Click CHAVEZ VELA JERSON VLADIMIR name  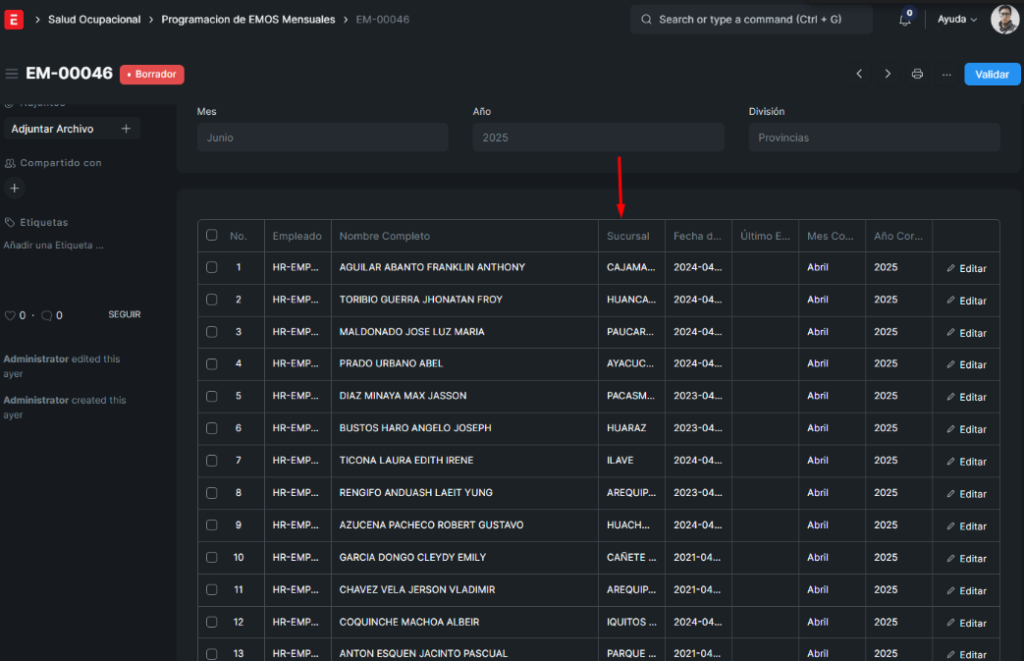pos(417,590)
